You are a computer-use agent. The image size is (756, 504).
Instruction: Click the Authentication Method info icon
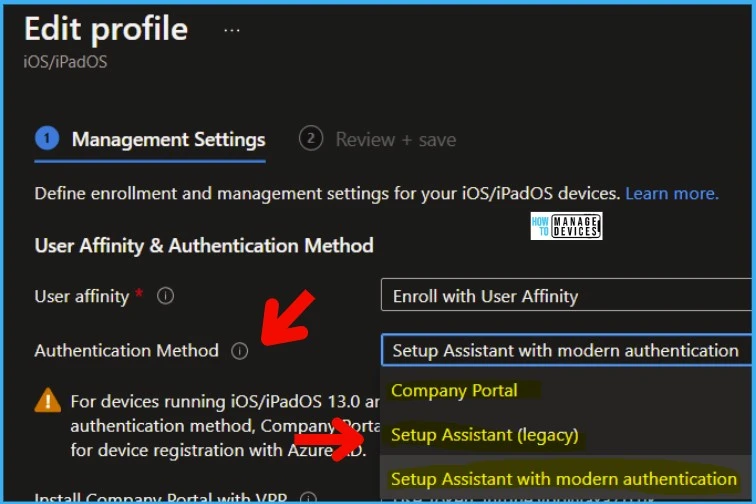click(240, 351)
